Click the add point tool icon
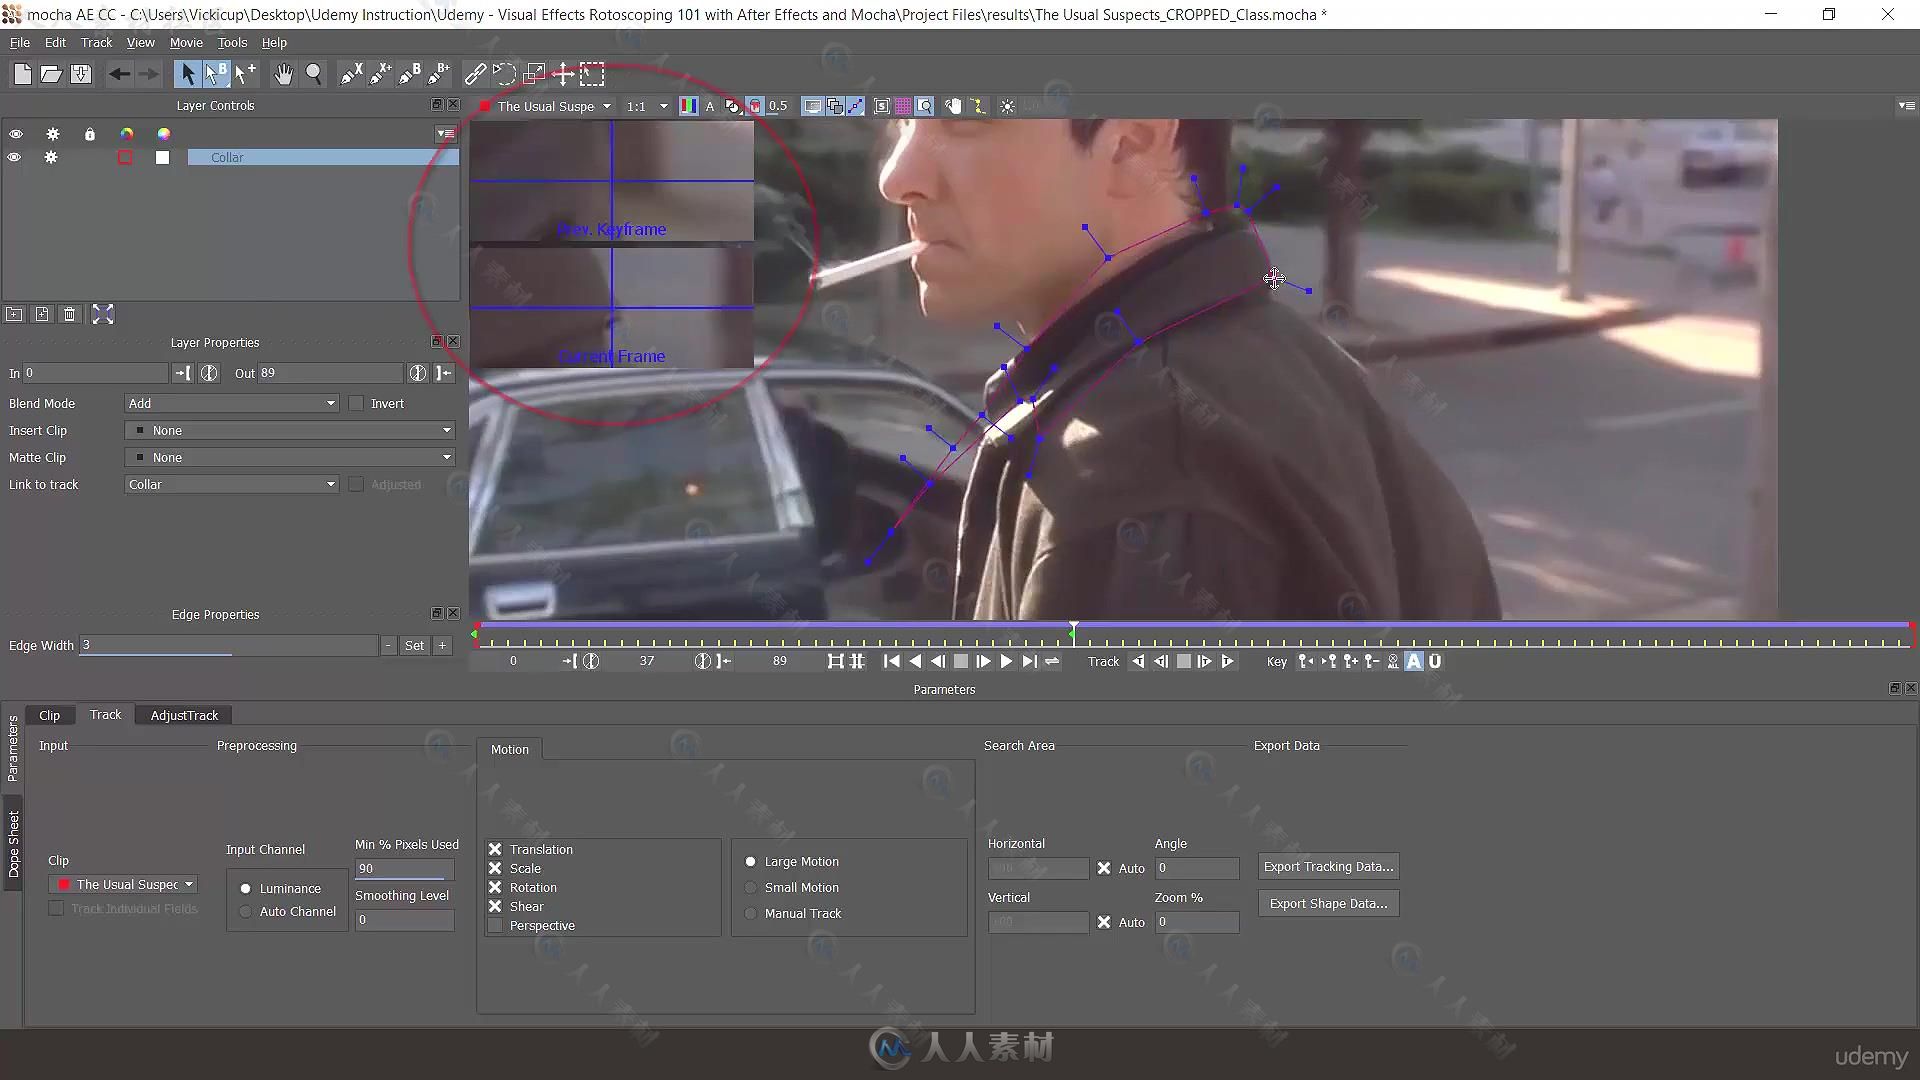This screenshot has height=1080, width=1920. pos(245,75)
